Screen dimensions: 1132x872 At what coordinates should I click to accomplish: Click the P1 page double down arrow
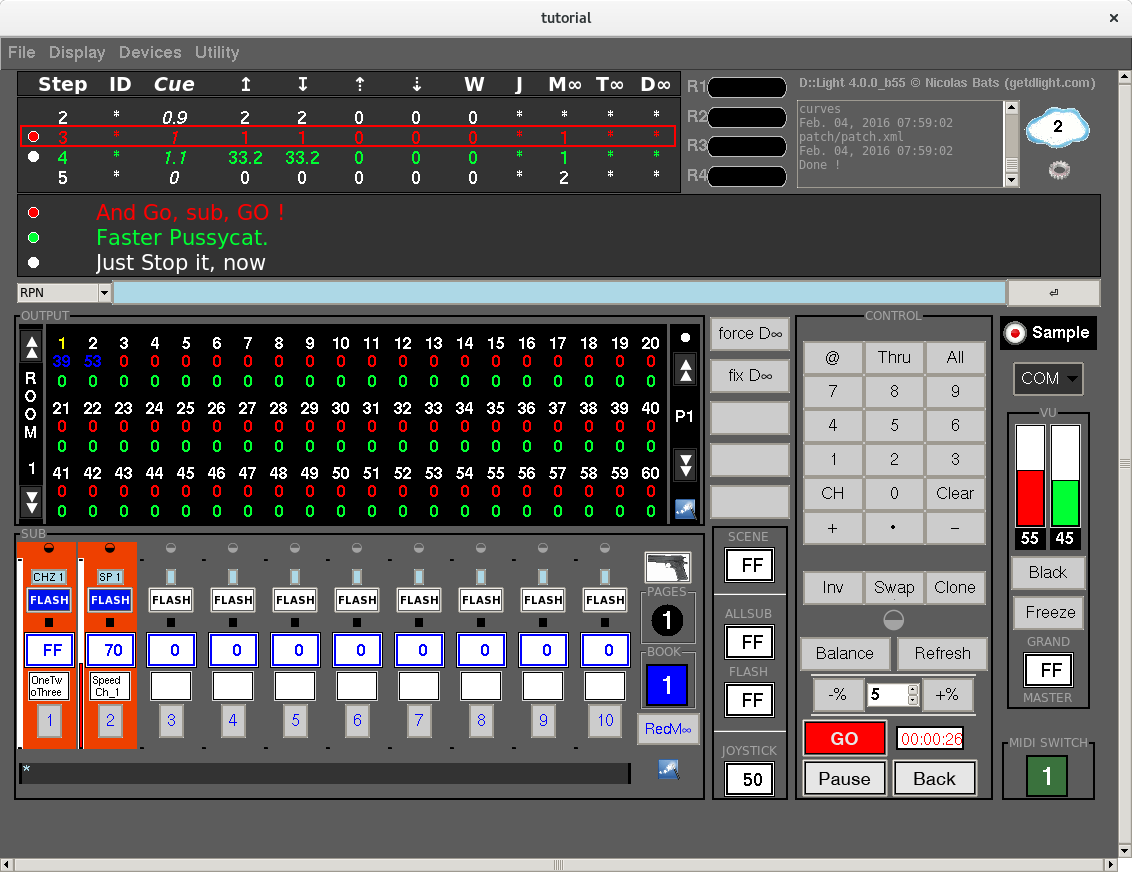pos(685,465)
